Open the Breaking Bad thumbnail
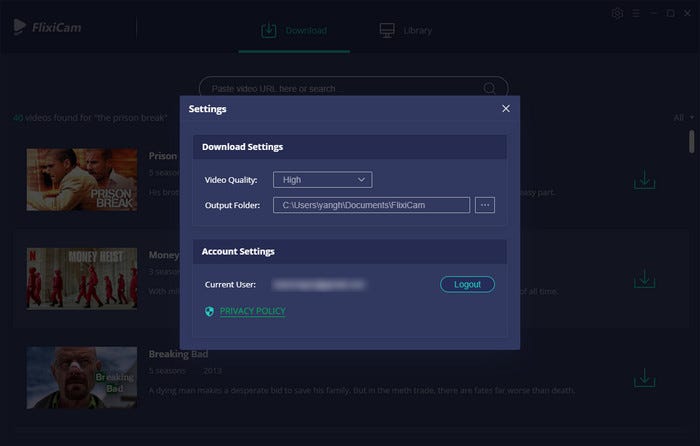 pos(82,378)
